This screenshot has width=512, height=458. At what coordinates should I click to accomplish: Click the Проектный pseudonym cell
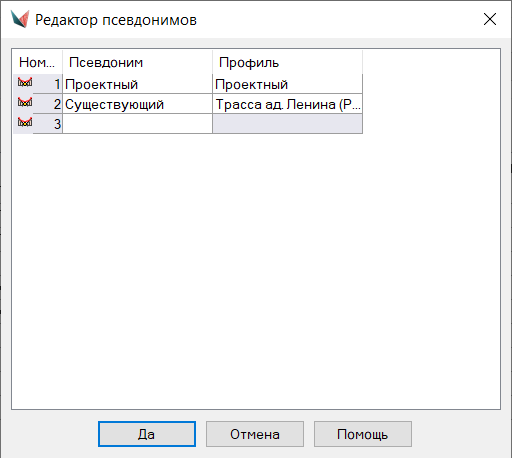tap(137, 84)
